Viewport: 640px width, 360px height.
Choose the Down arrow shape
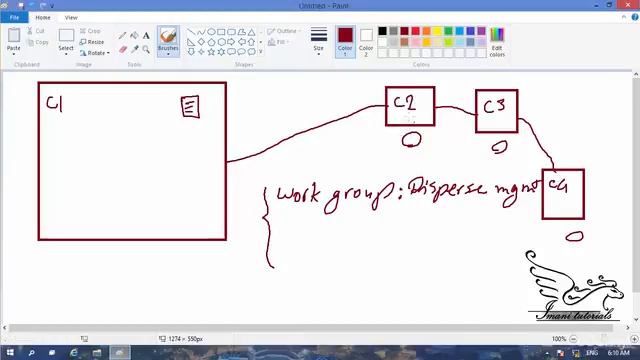point(191,52)
